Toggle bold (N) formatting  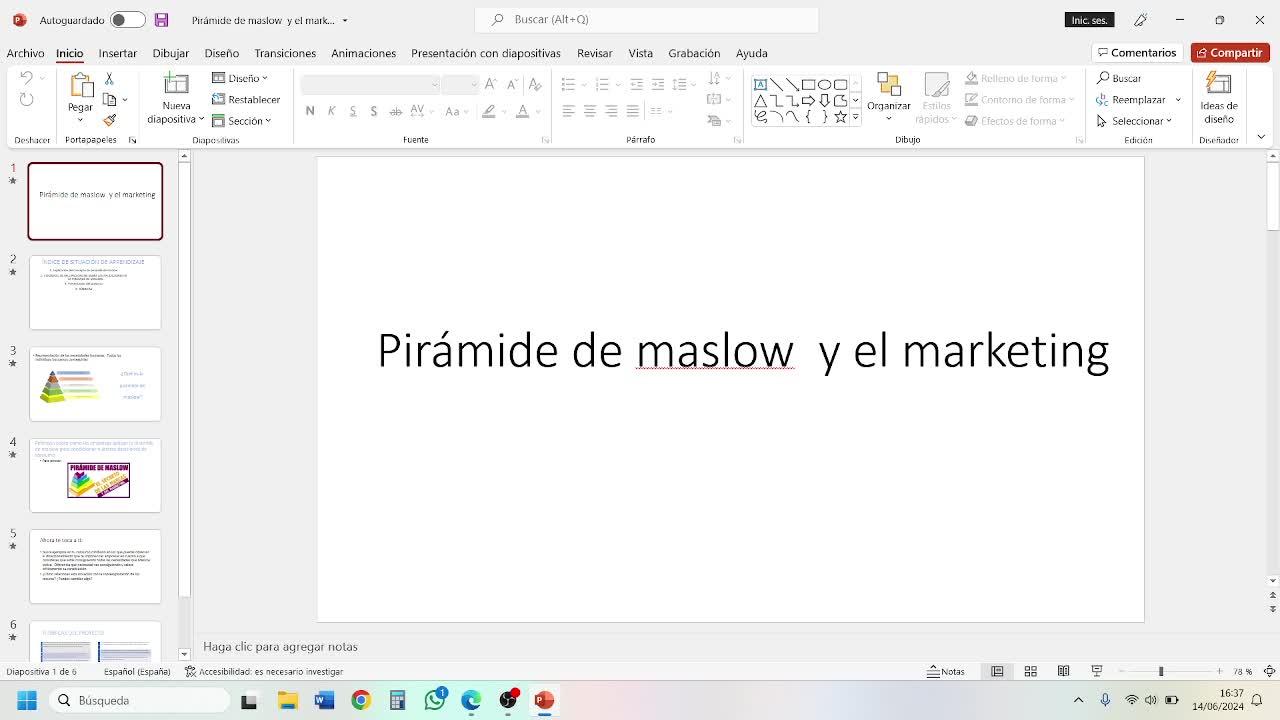[x=310, y=111]
